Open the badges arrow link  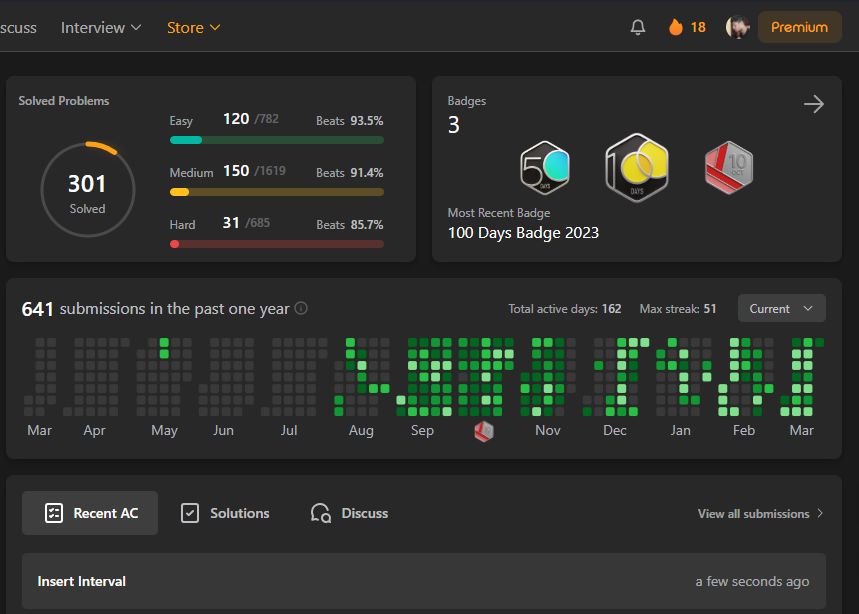(814, 104)
